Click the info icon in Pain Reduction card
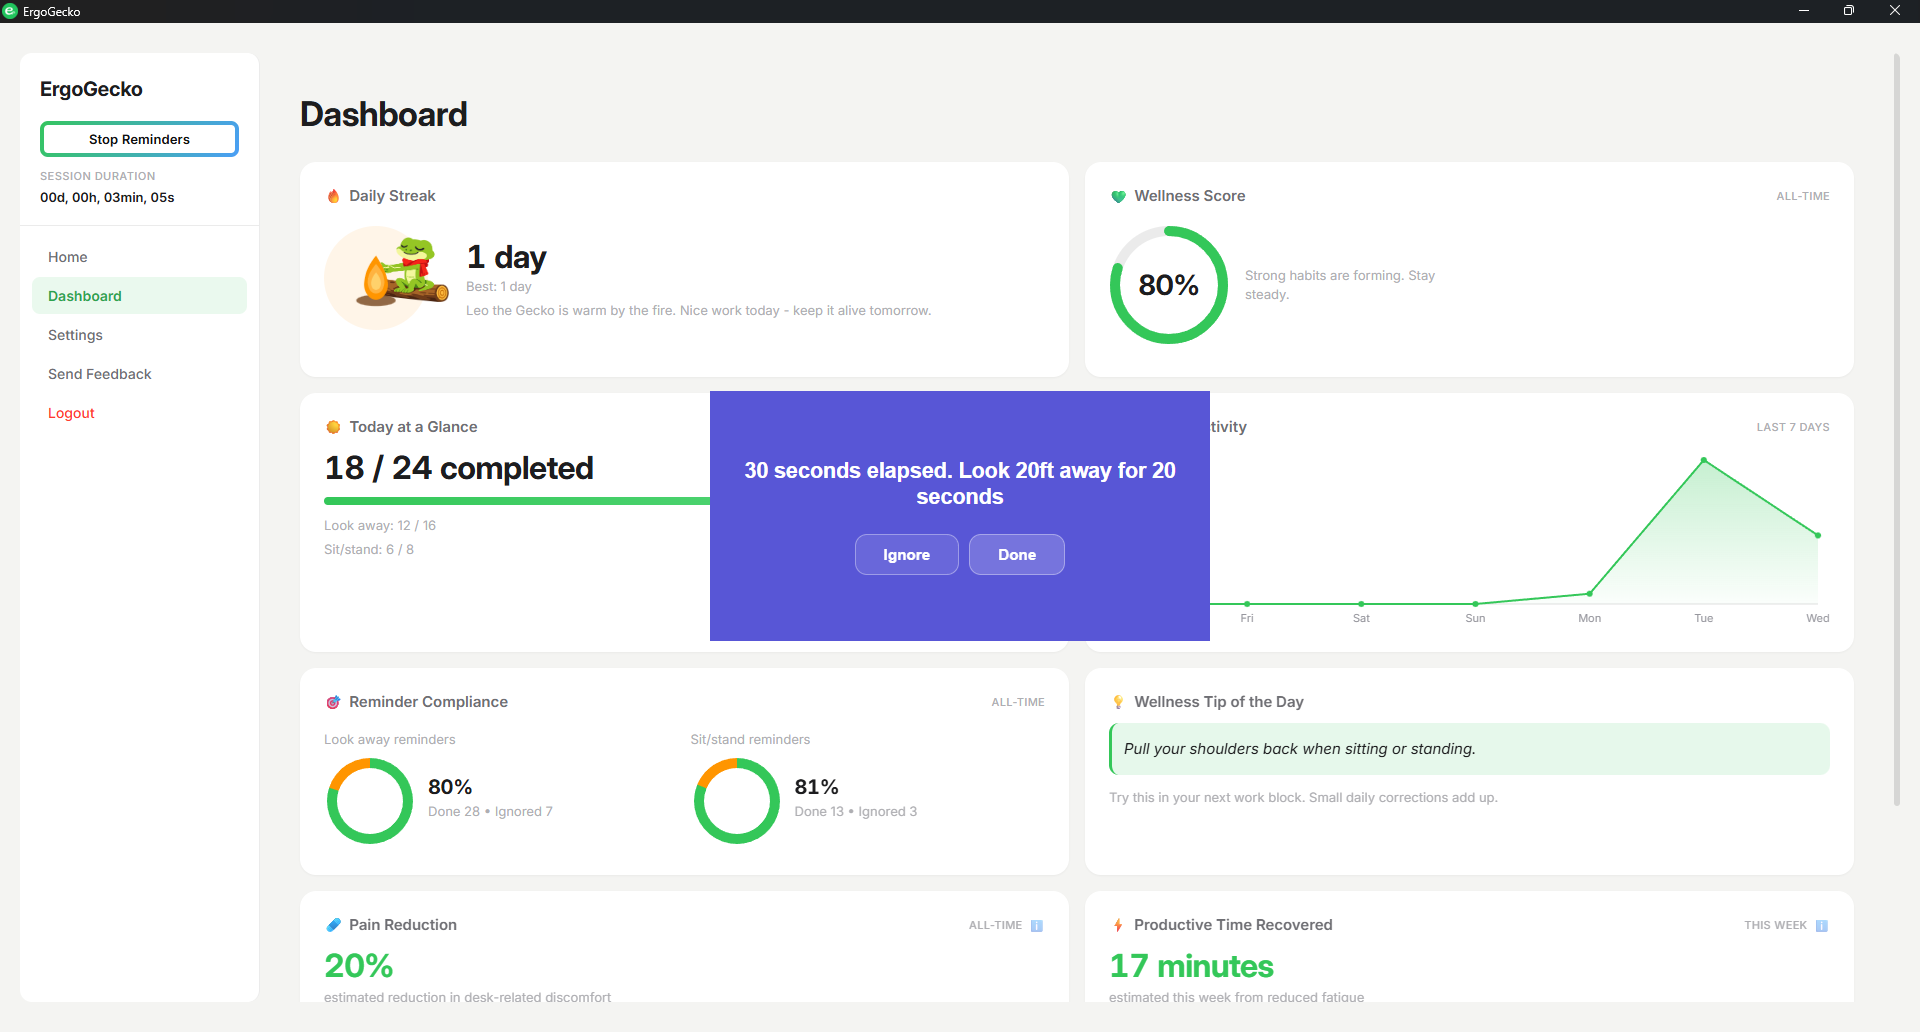 pos(1036,926)
